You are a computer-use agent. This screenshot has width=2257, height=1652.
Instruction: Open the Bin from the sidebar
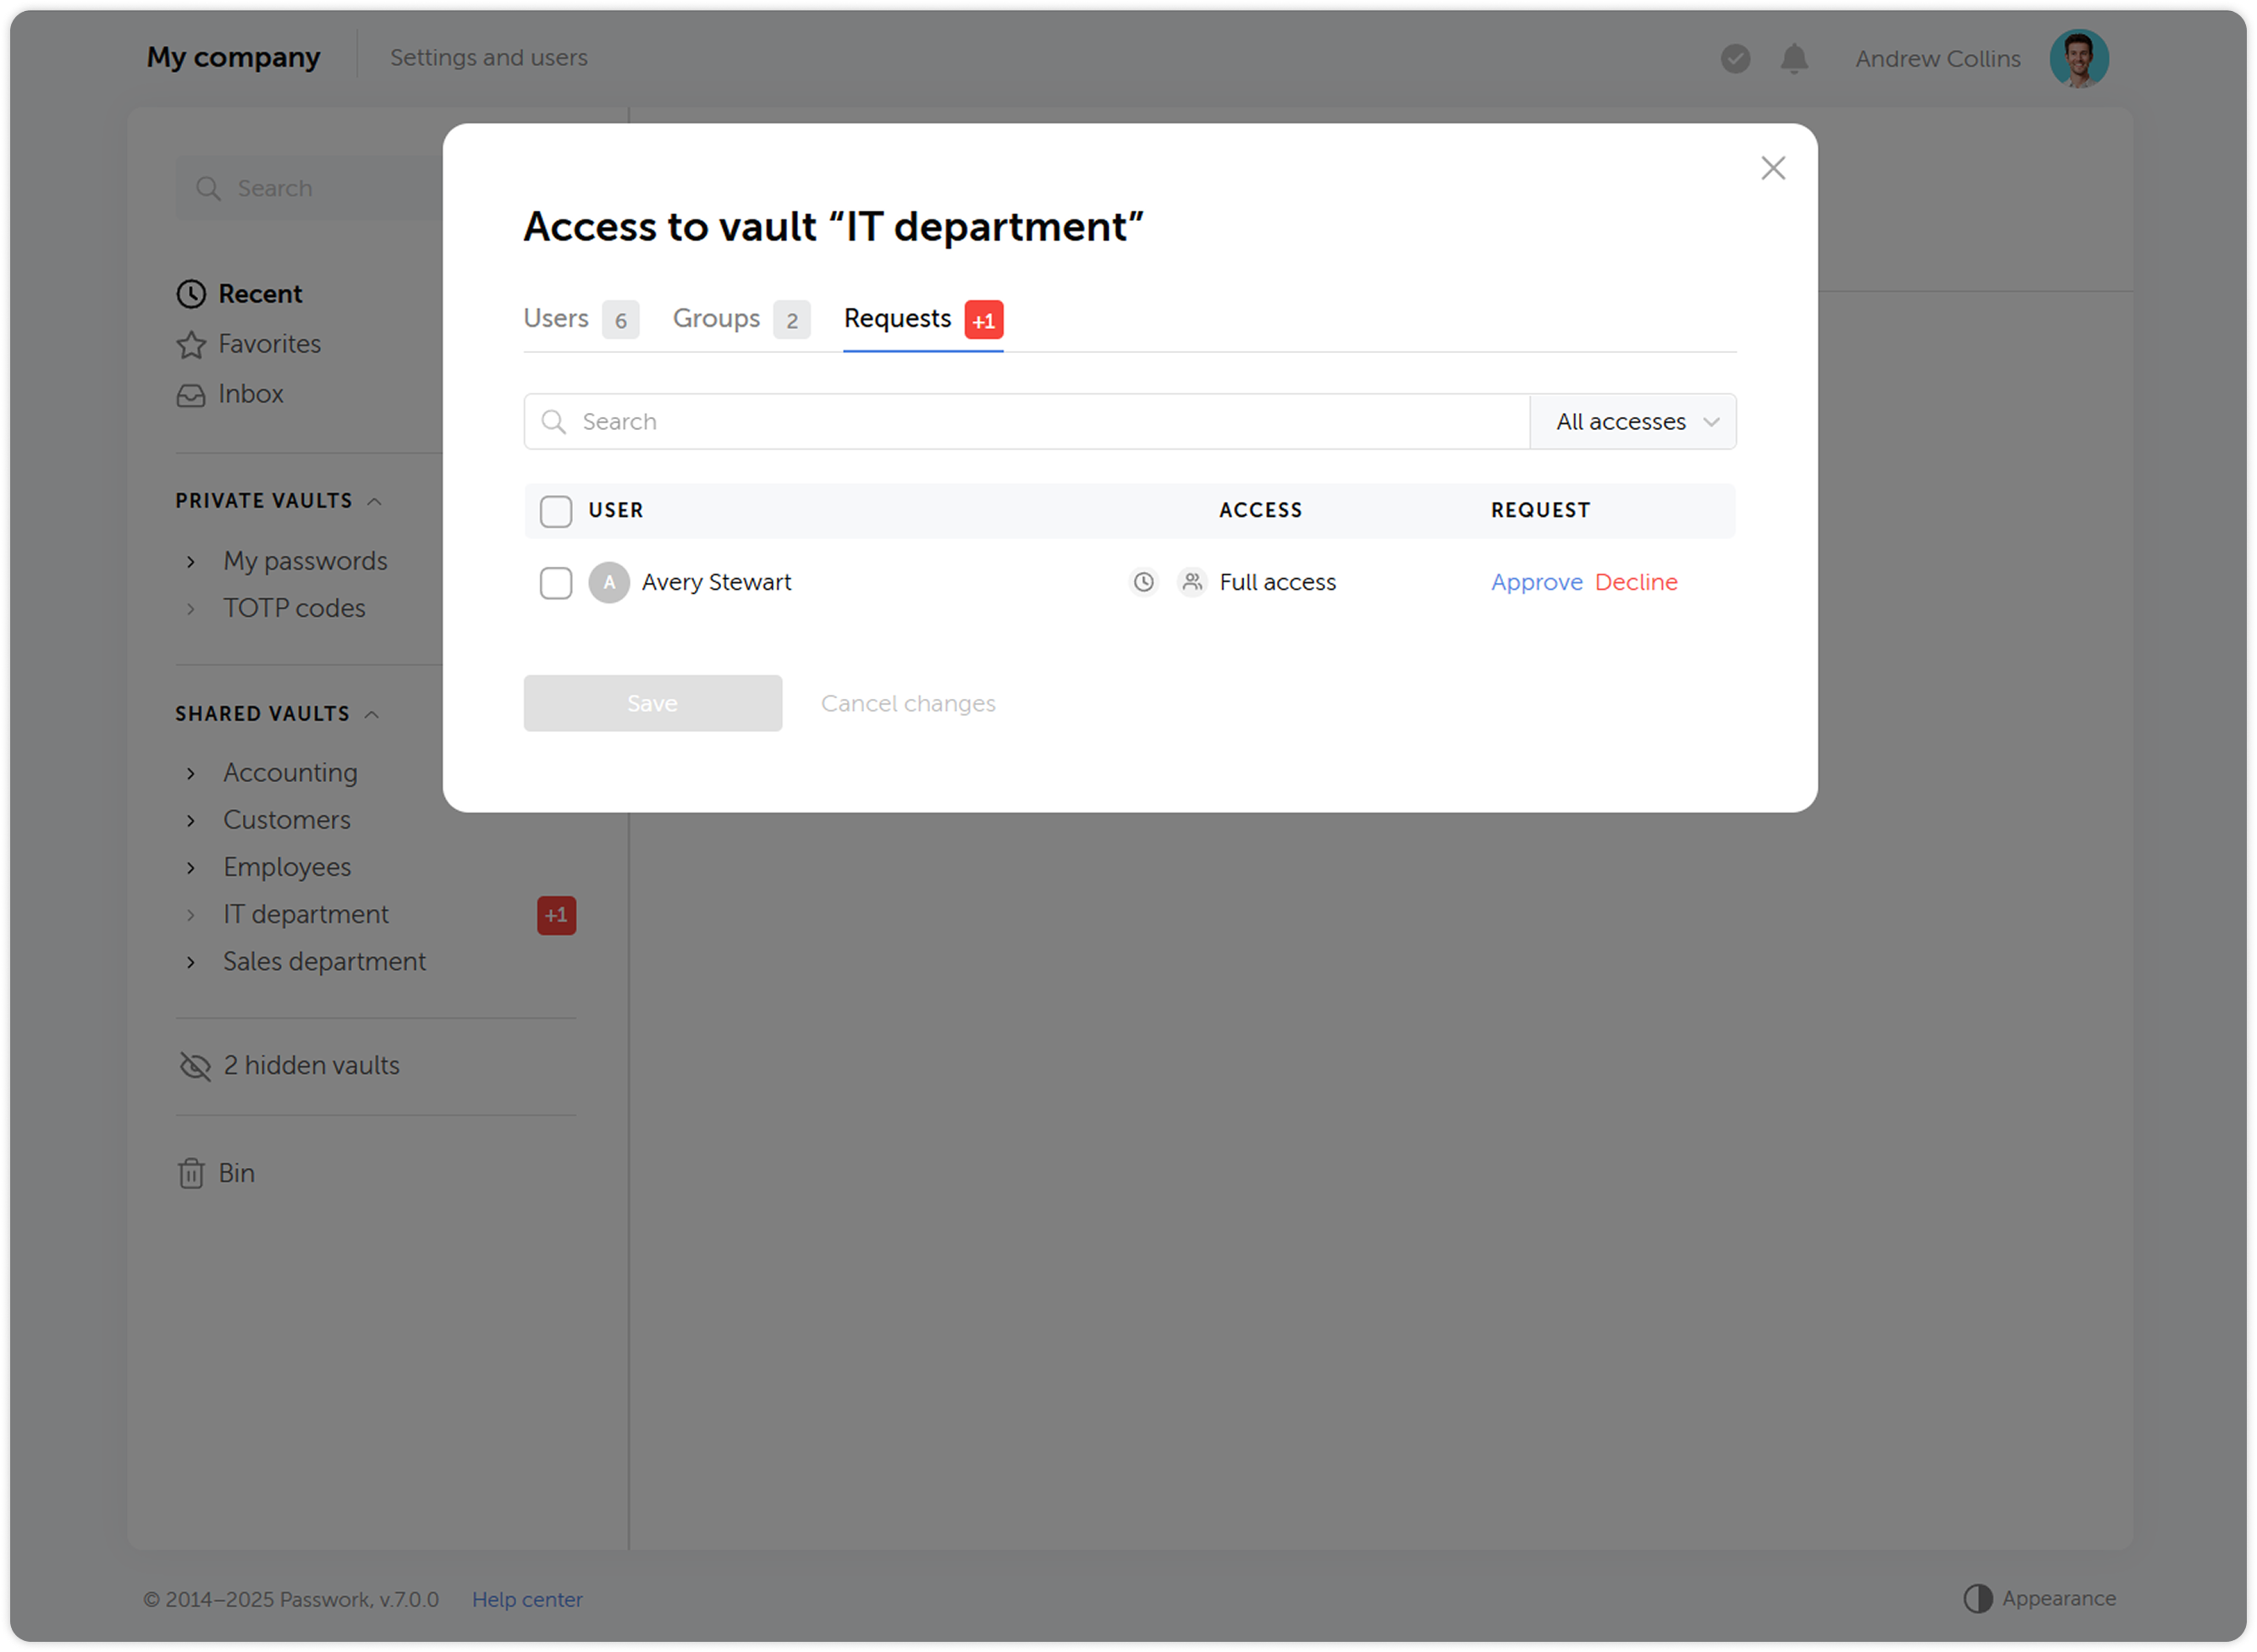[x=237, y=1172]
